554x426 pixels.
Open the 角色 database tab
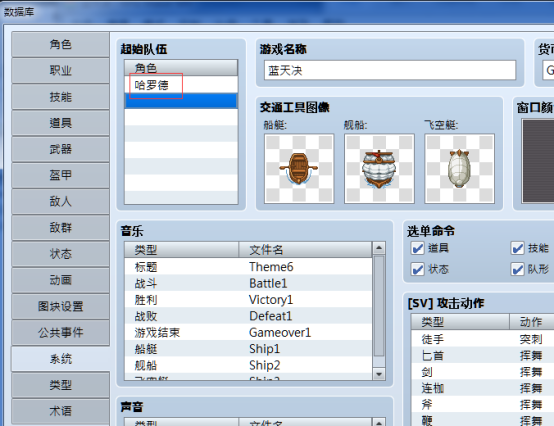click(60, 45)
